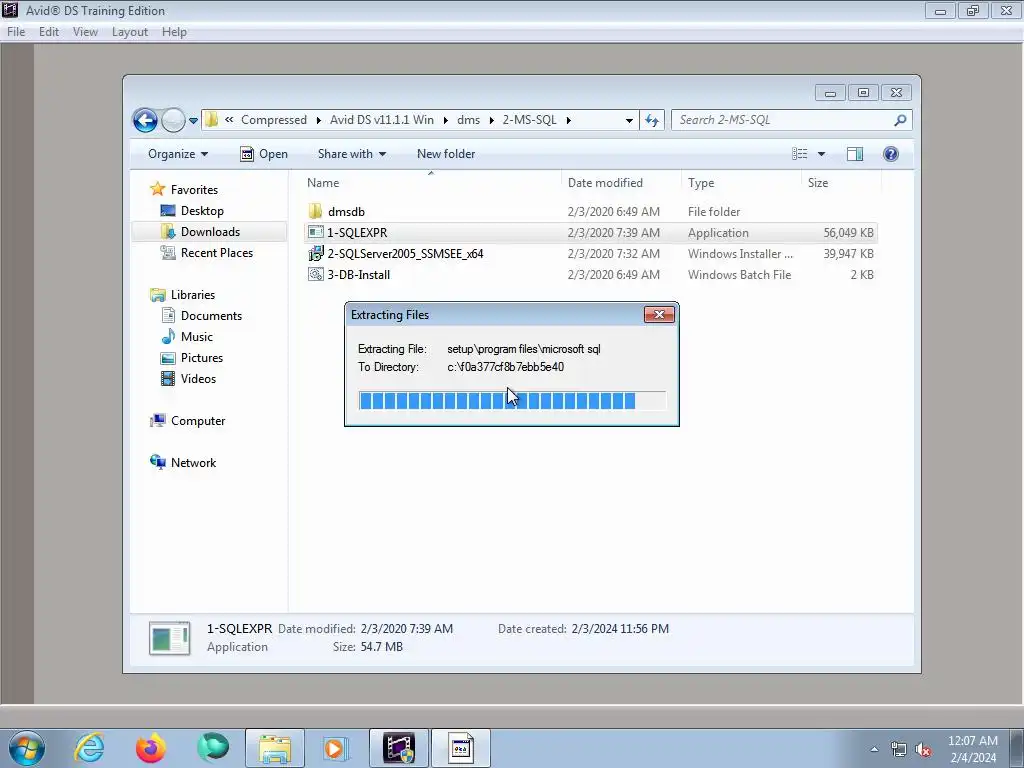This screenshot has height=768, width=1024.
Task: Select Libraries in the navigation pane
Action: pyautogui.click(x=193, y=295)
